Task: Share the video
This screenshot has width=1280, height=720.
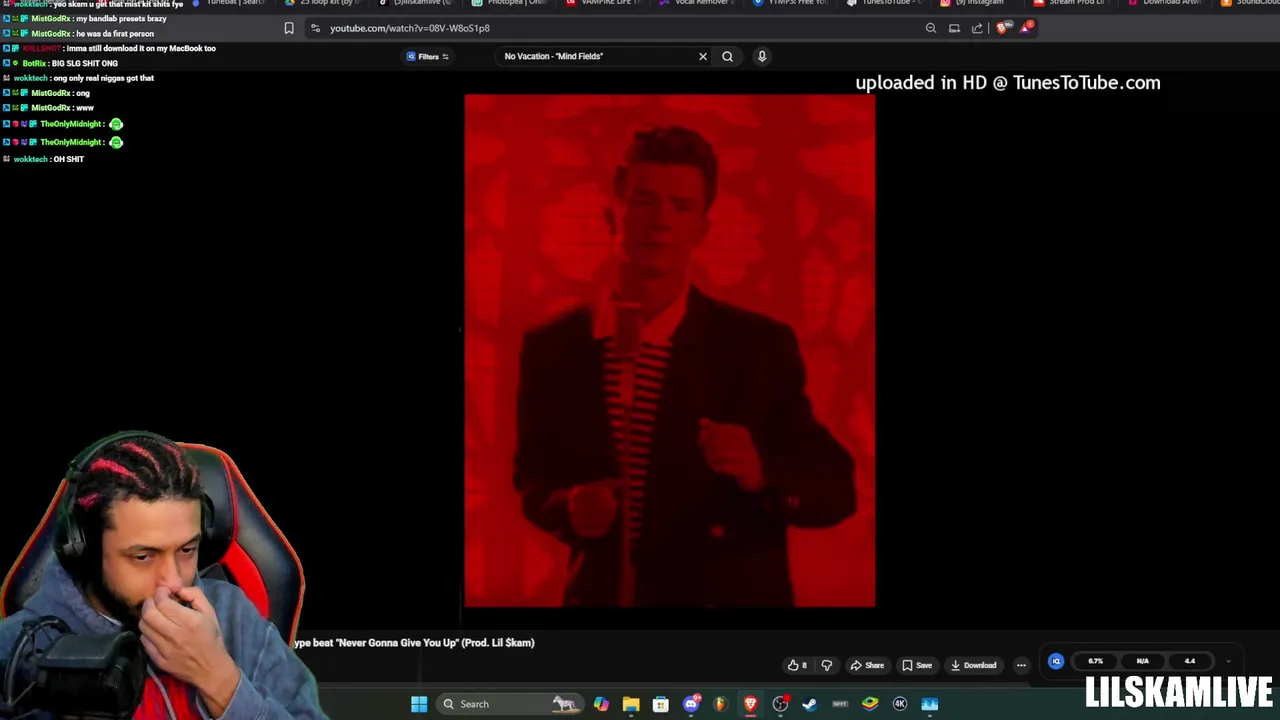Action: coord(867,665)
